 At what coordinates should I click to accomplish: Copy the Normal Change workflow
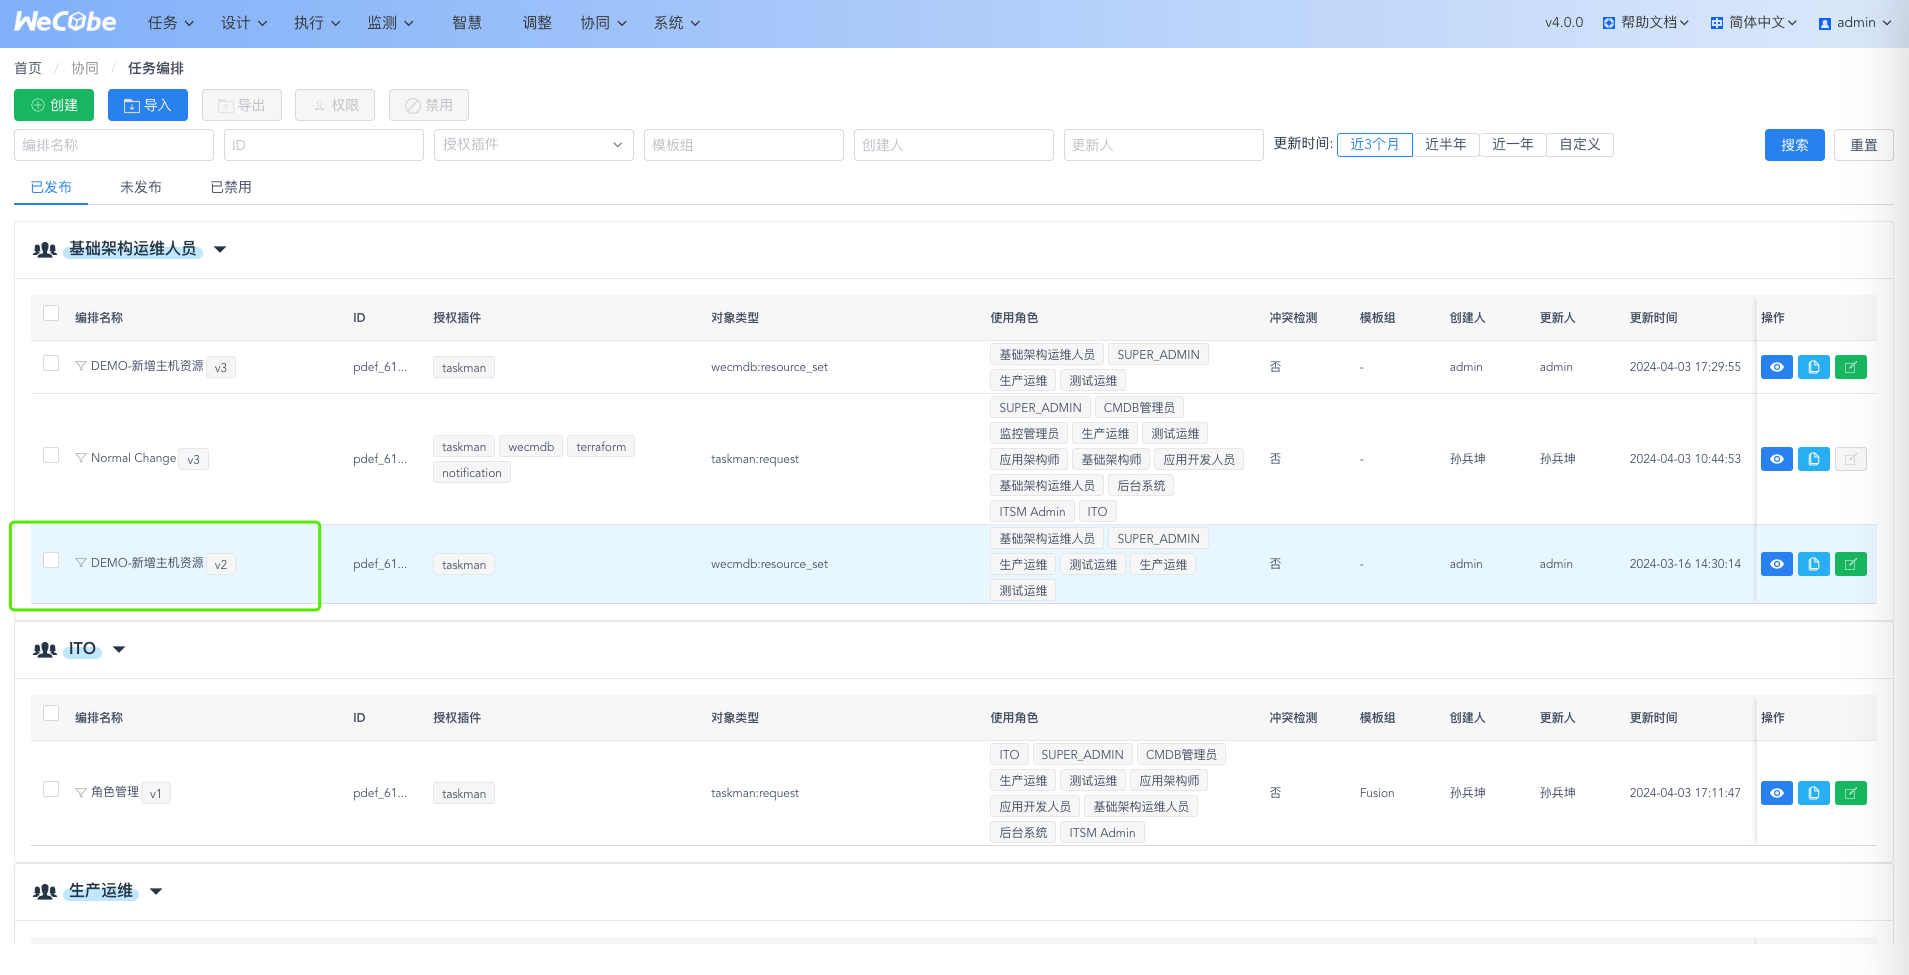pyautogui.click(x=1813, y=459)
